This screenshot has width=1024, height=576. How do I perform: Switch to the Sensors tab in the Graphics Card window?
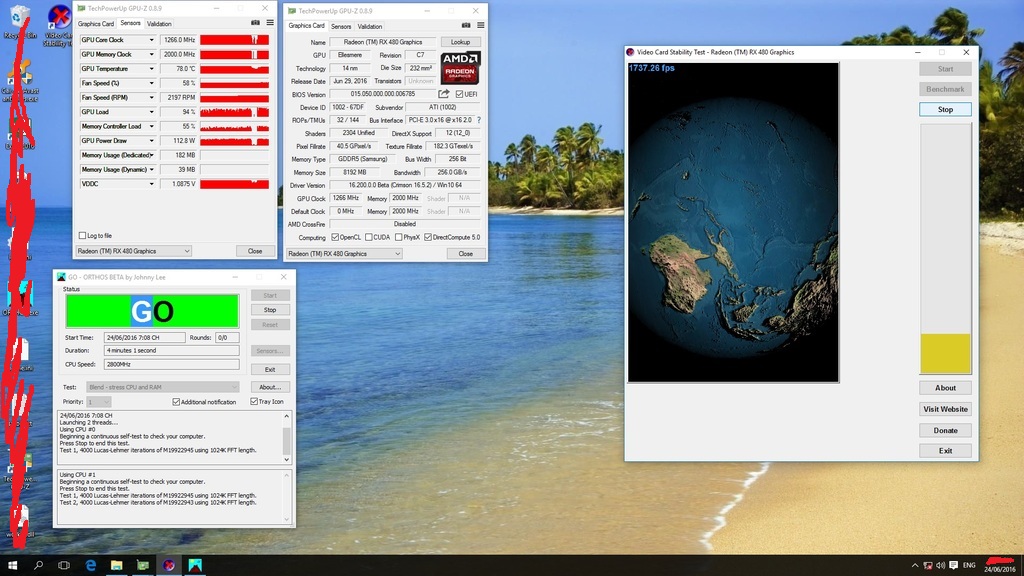(x=341, y=27)
